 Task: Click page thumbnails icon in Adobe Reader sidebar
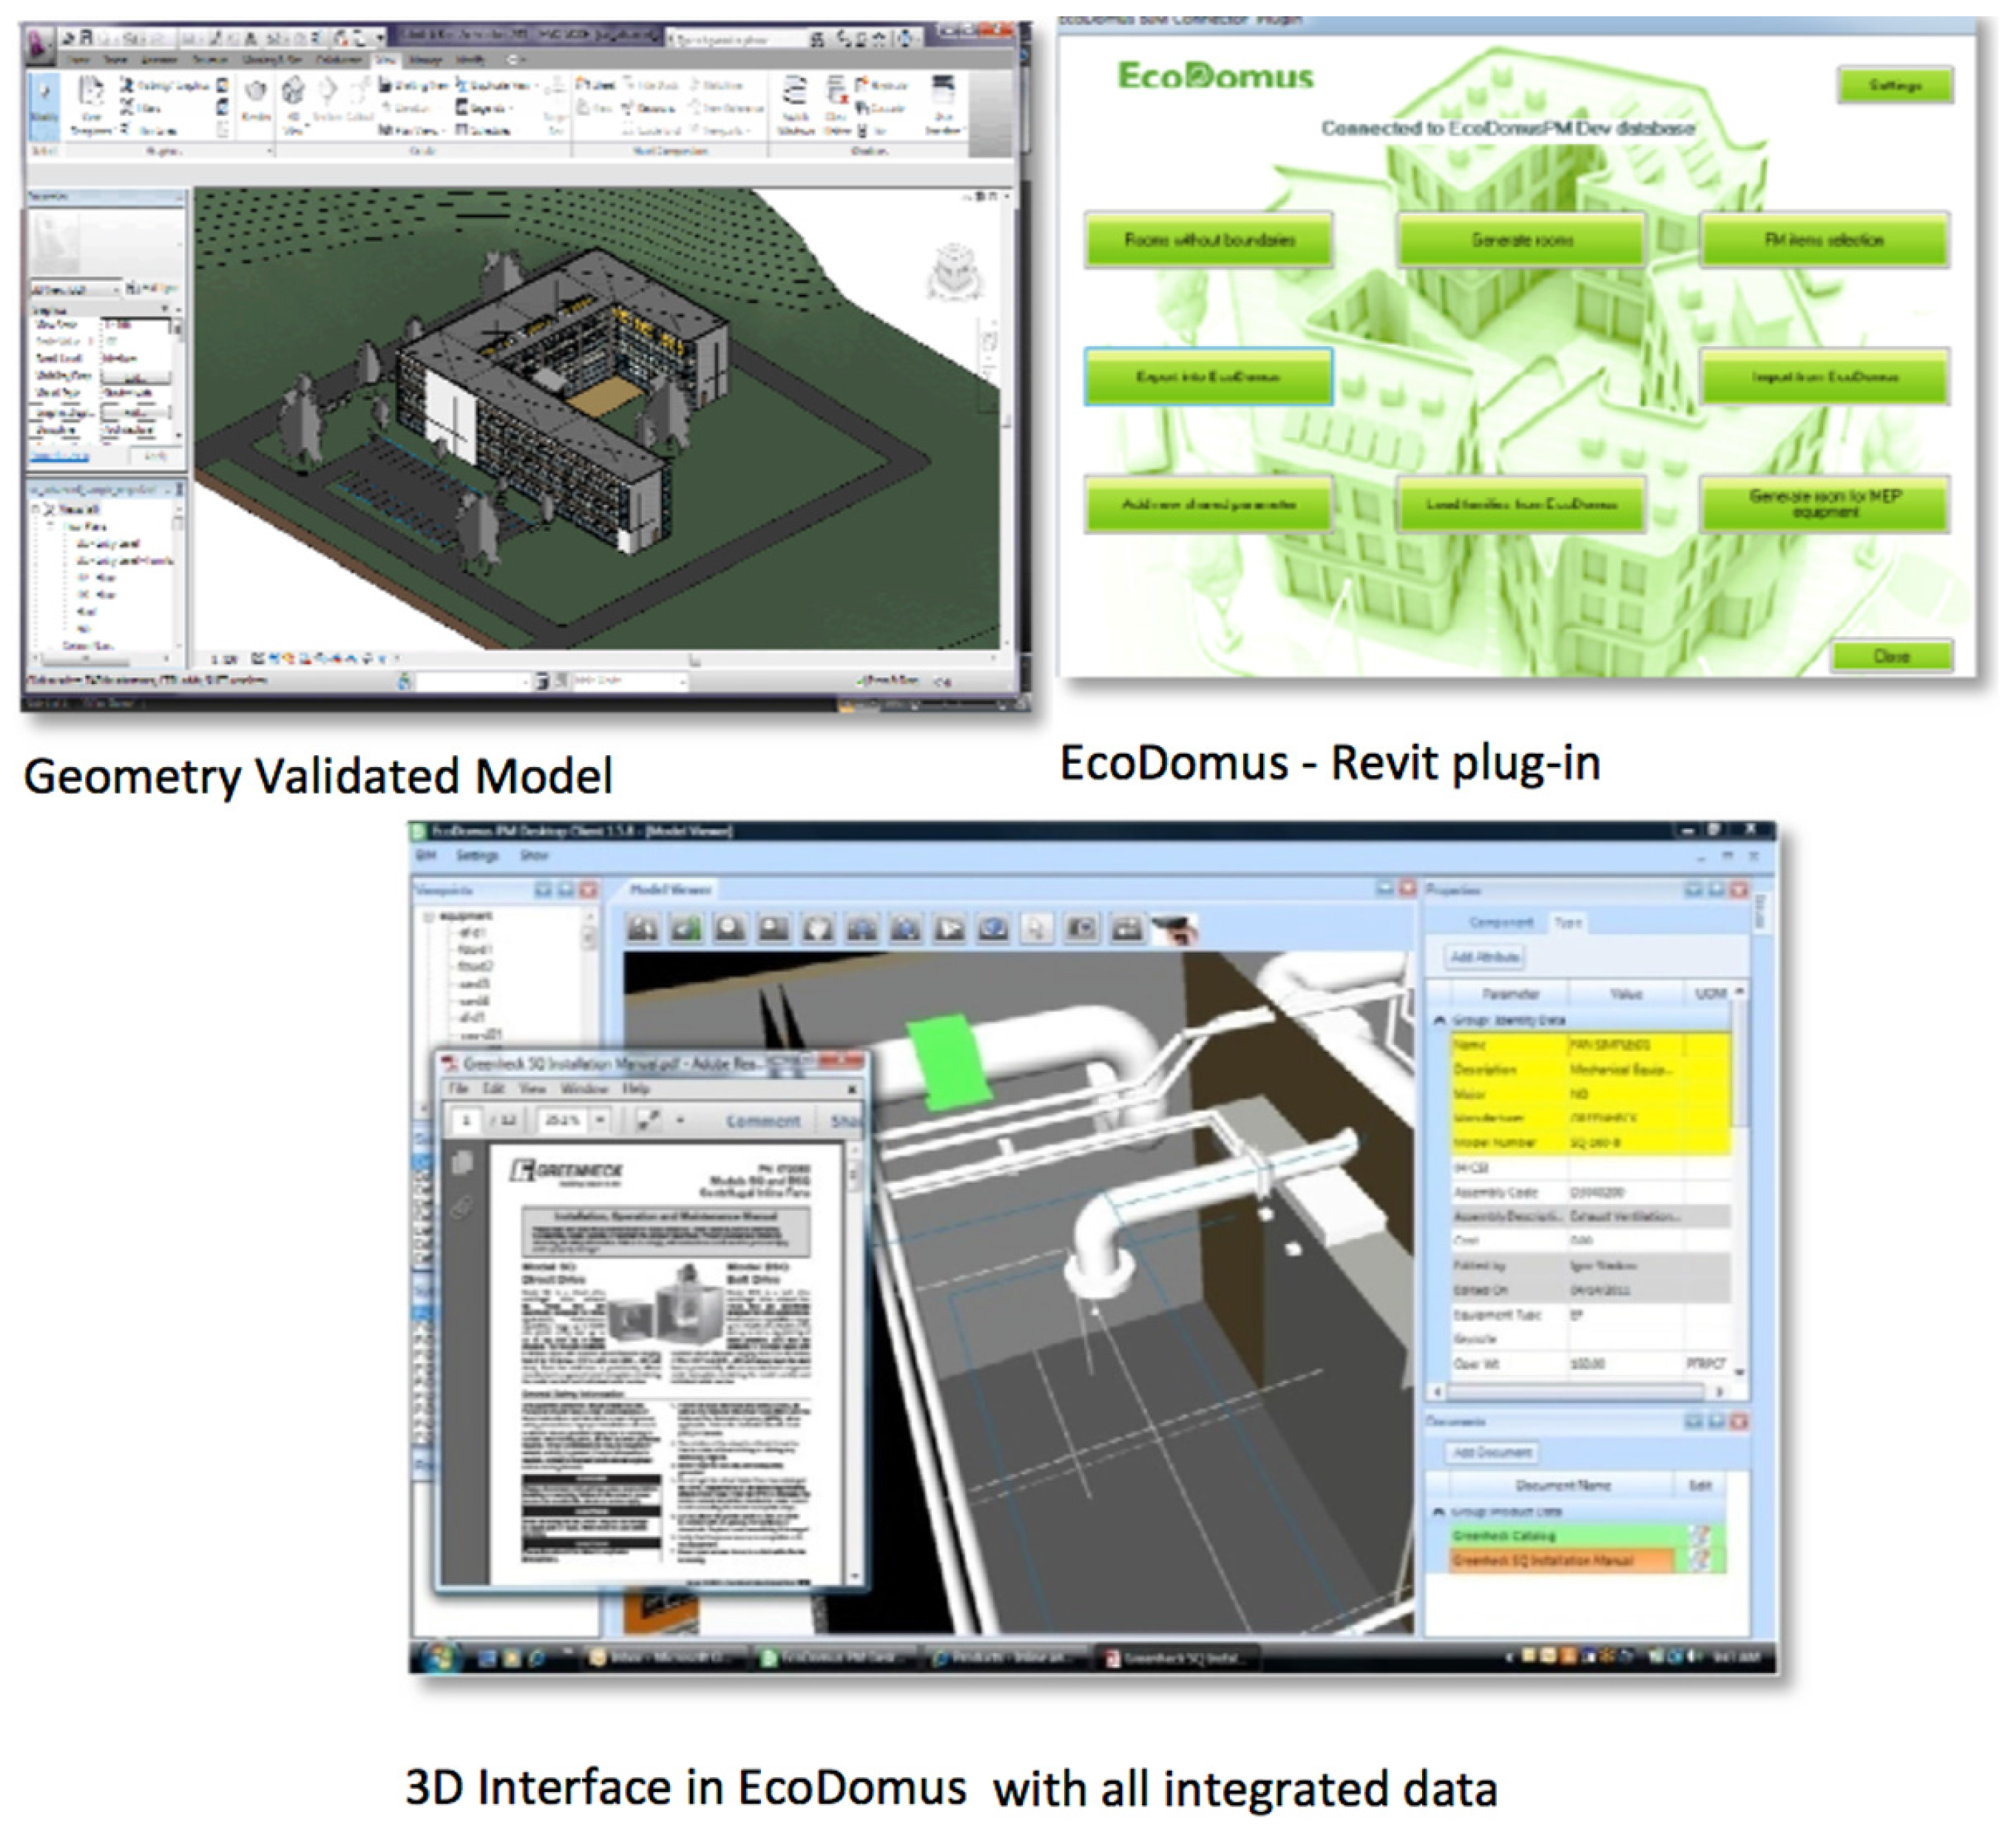tap(462, 1162)
